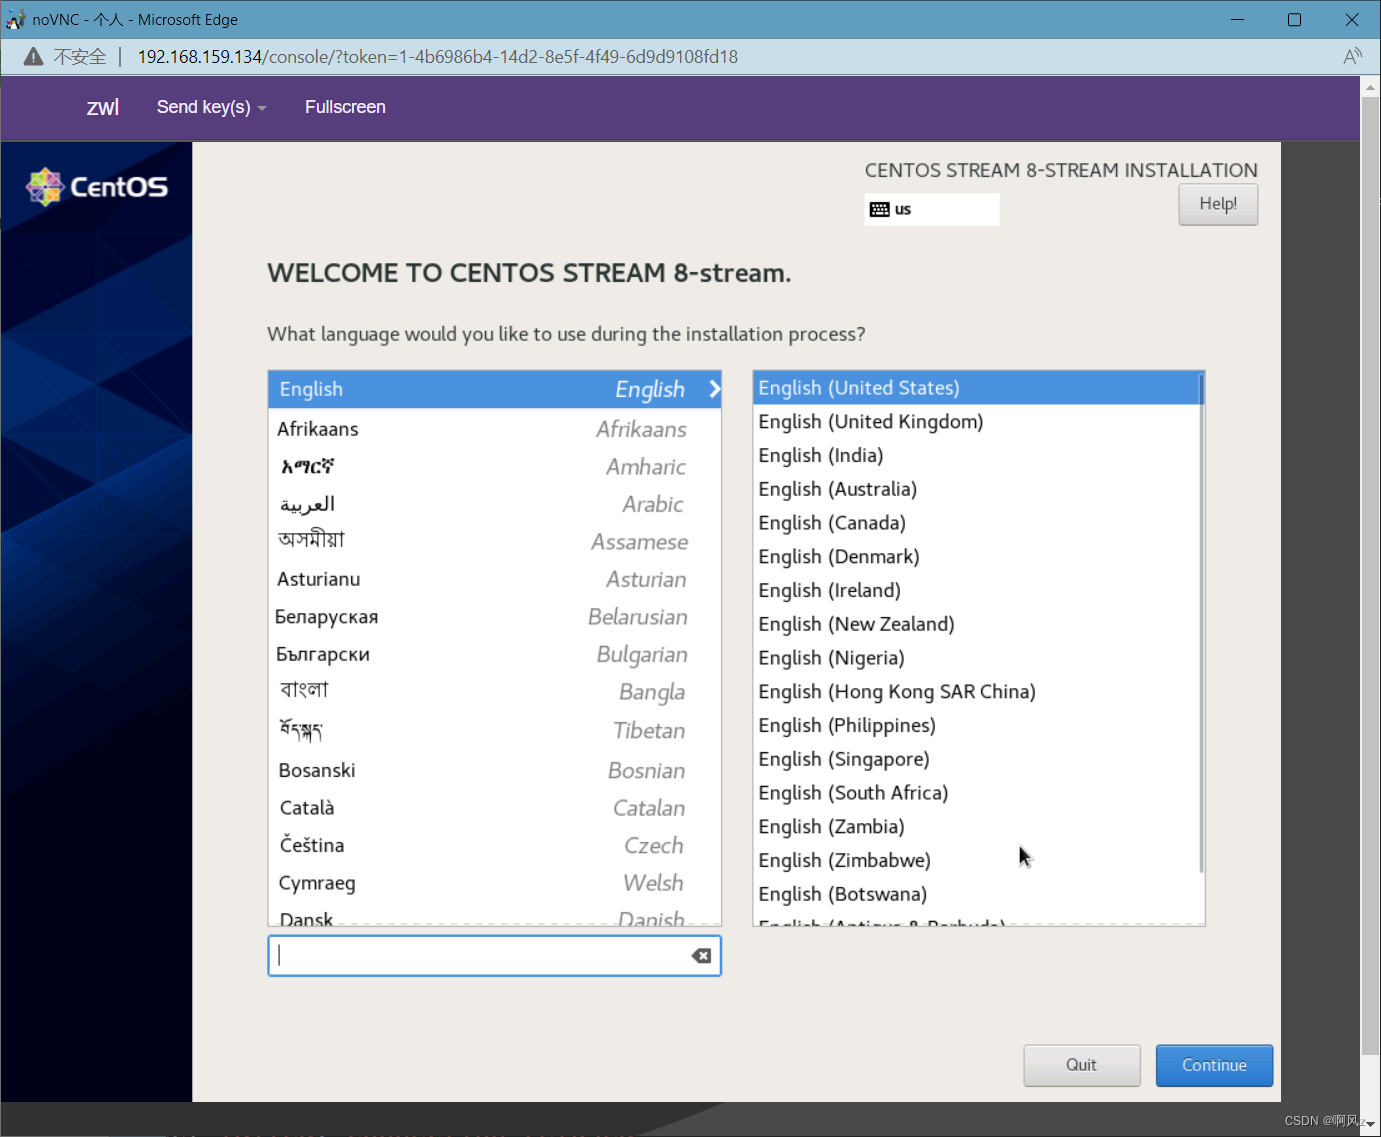Select Bangla language row
Viewport: 1381px width, 1137px height.
(495, 692)
